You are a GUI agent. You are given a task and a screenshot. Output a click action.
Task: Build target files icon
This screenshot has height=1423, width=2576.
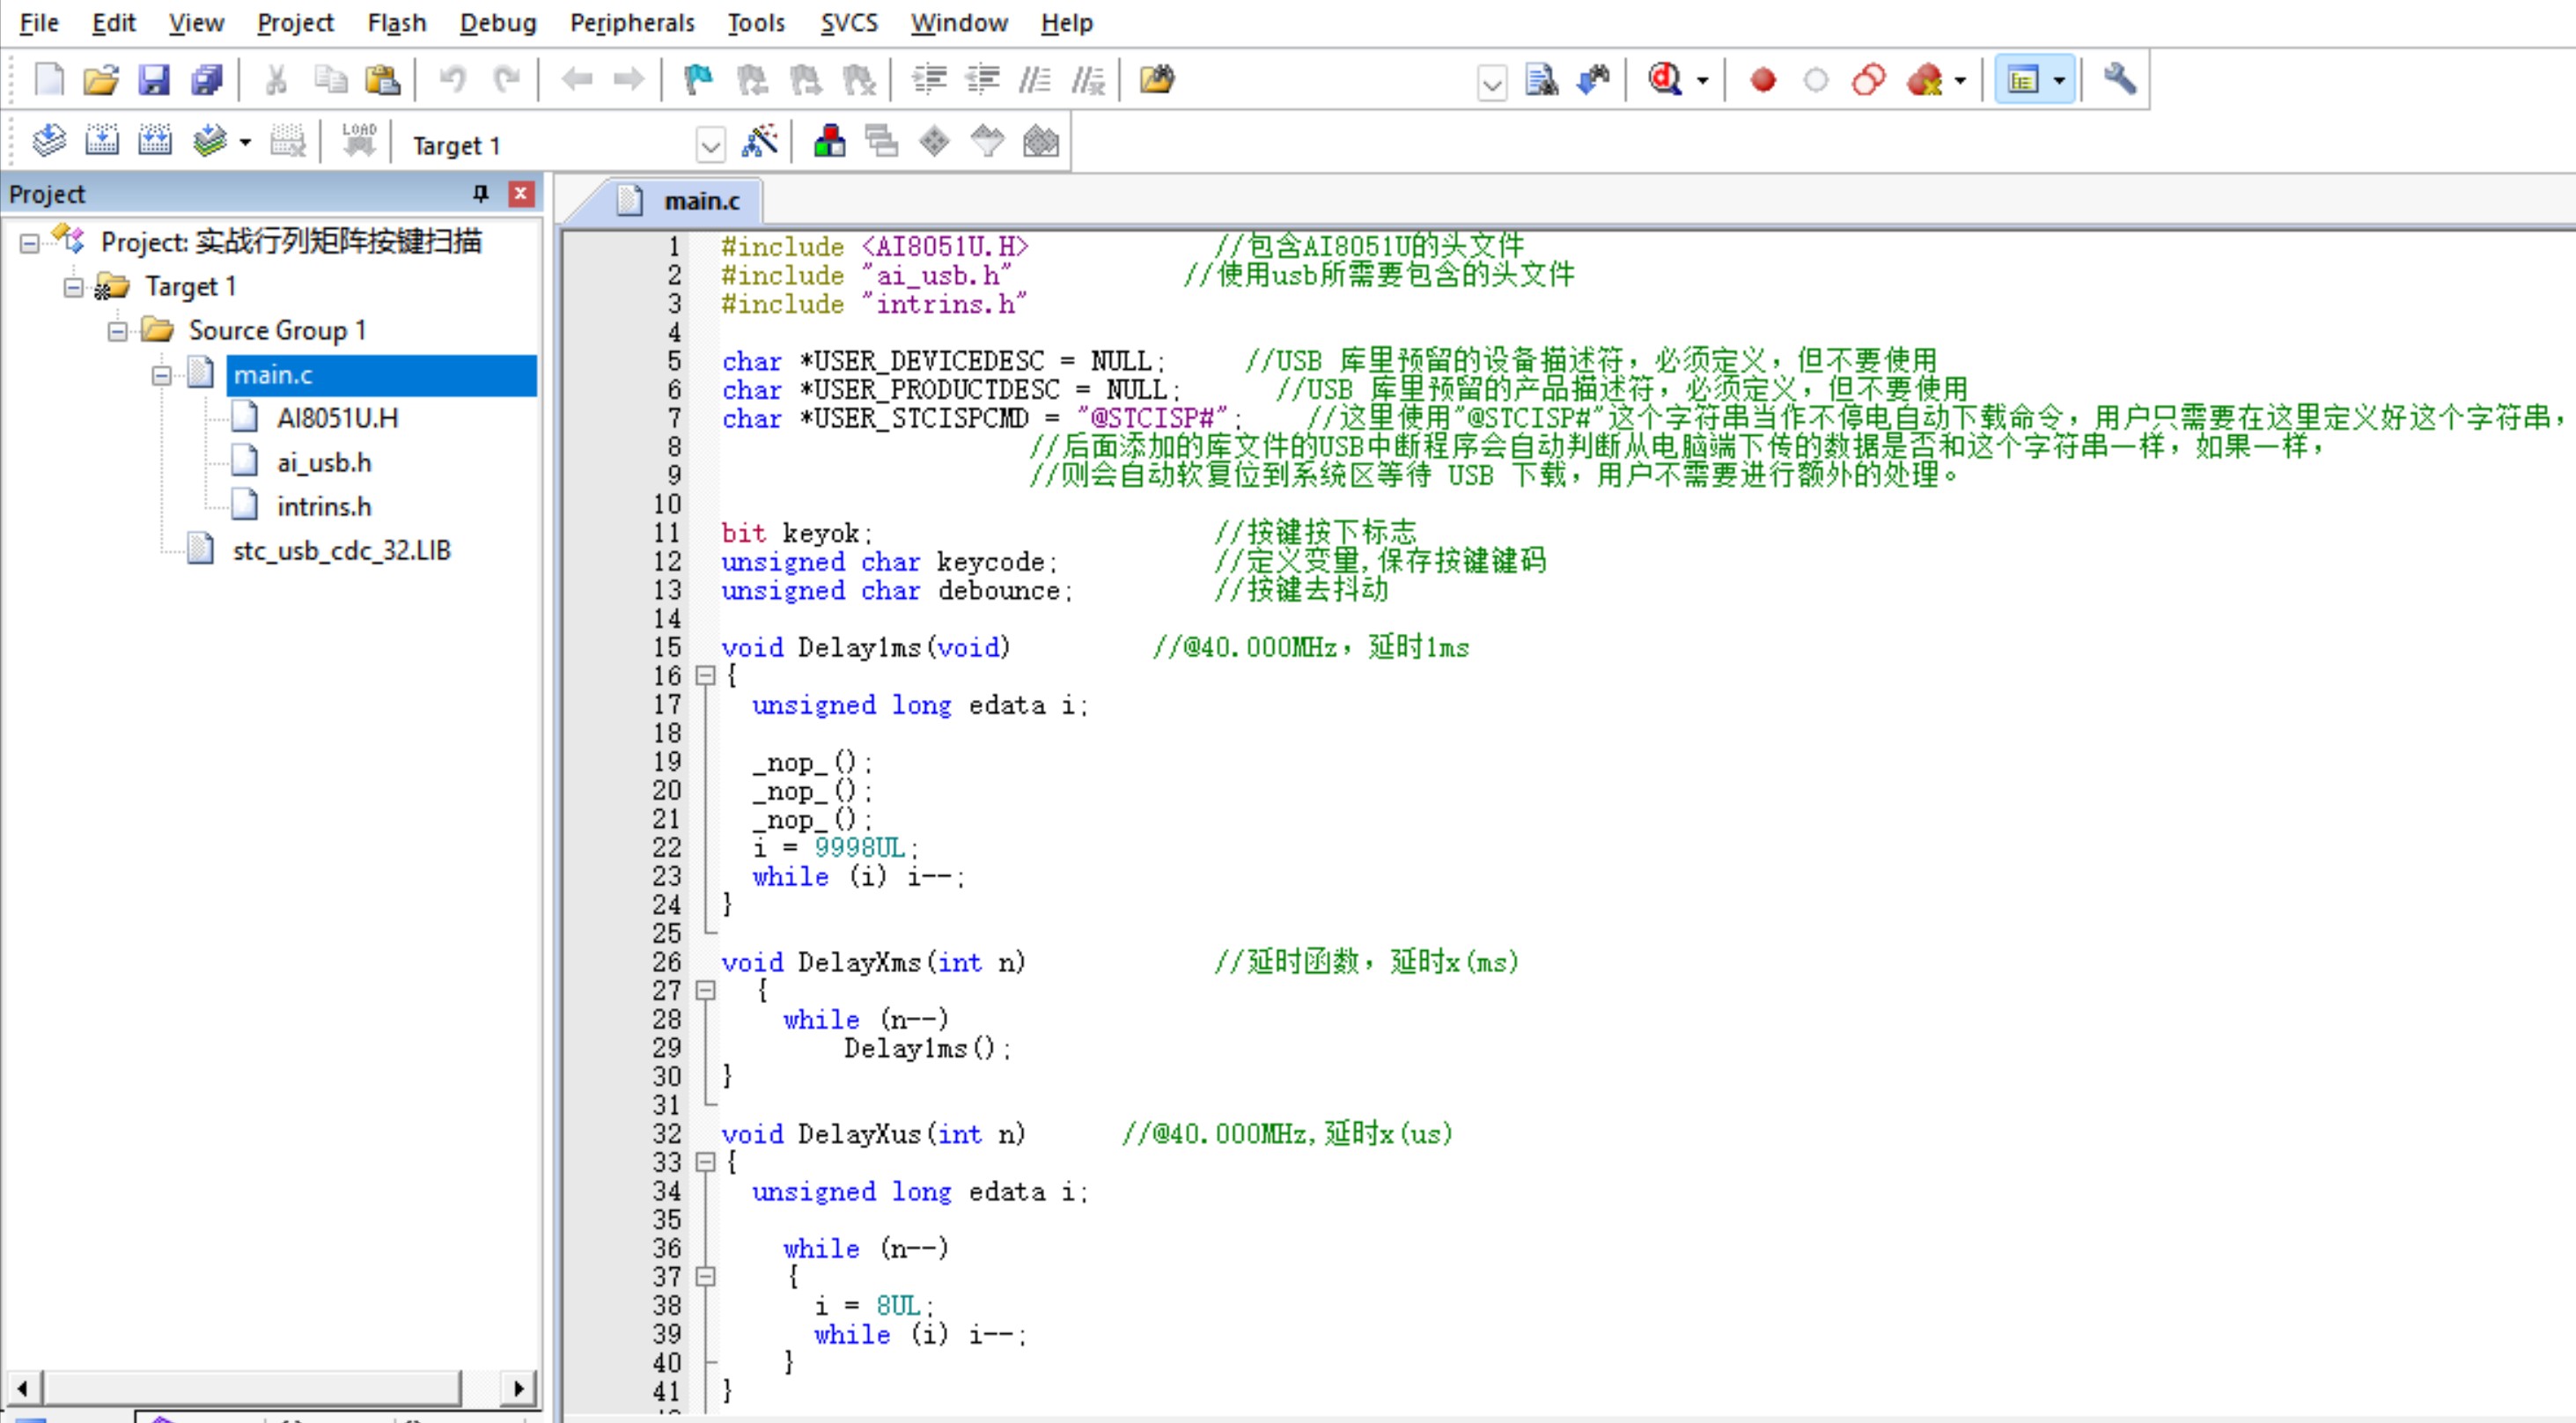(101, 141)
